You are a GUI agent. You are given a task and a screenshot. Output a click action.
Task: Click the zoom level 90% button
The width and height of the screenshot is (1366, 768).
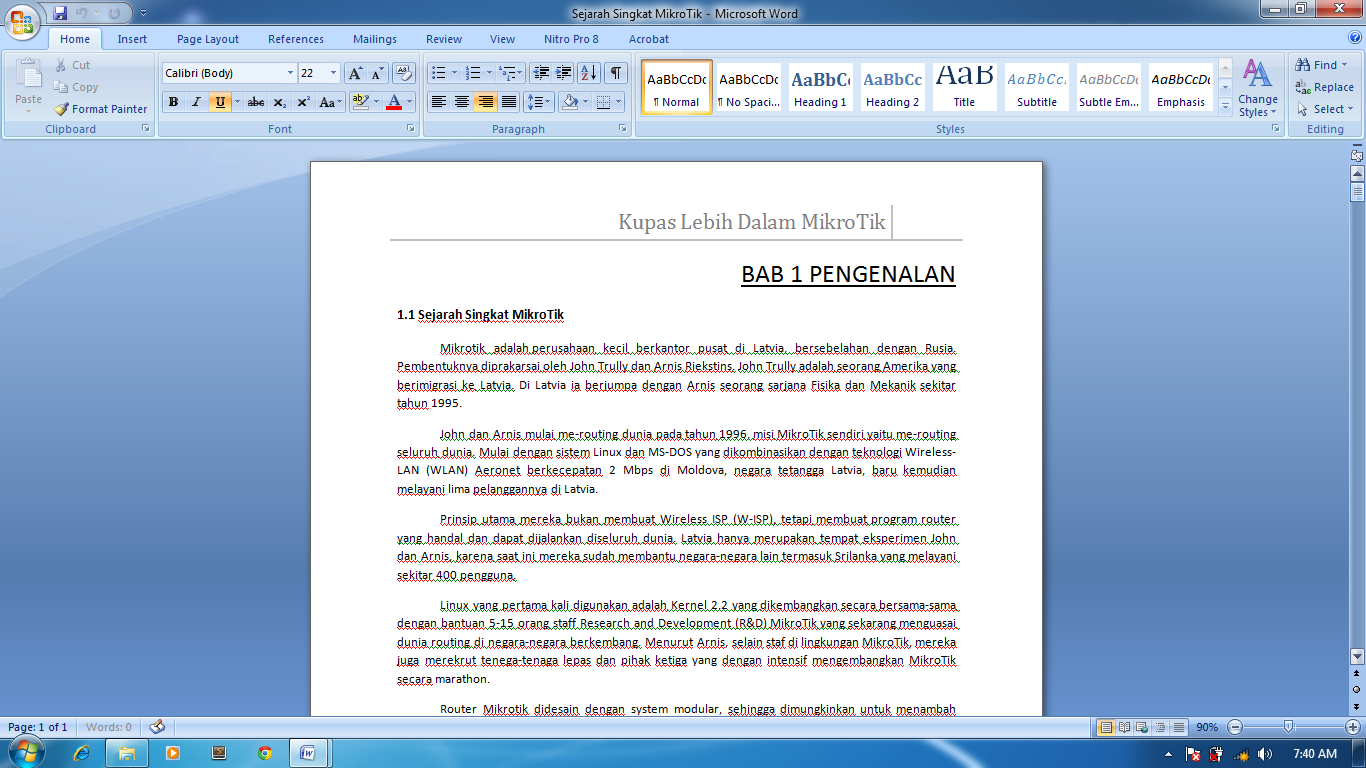[x=1206, y=727]
